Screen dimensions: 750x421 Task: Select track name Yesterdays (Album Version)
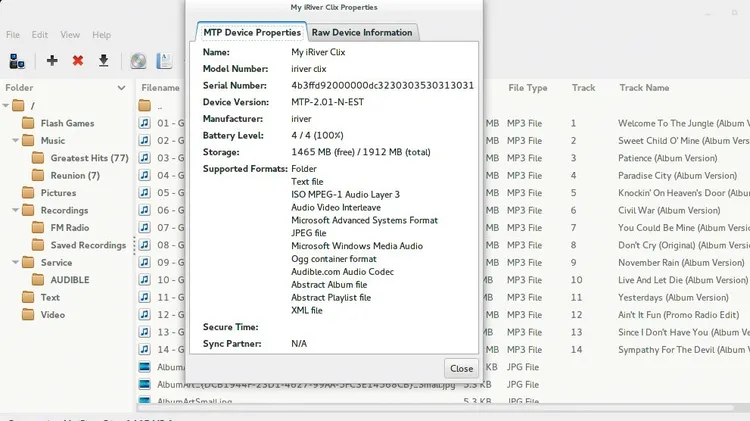click(673, 297)
